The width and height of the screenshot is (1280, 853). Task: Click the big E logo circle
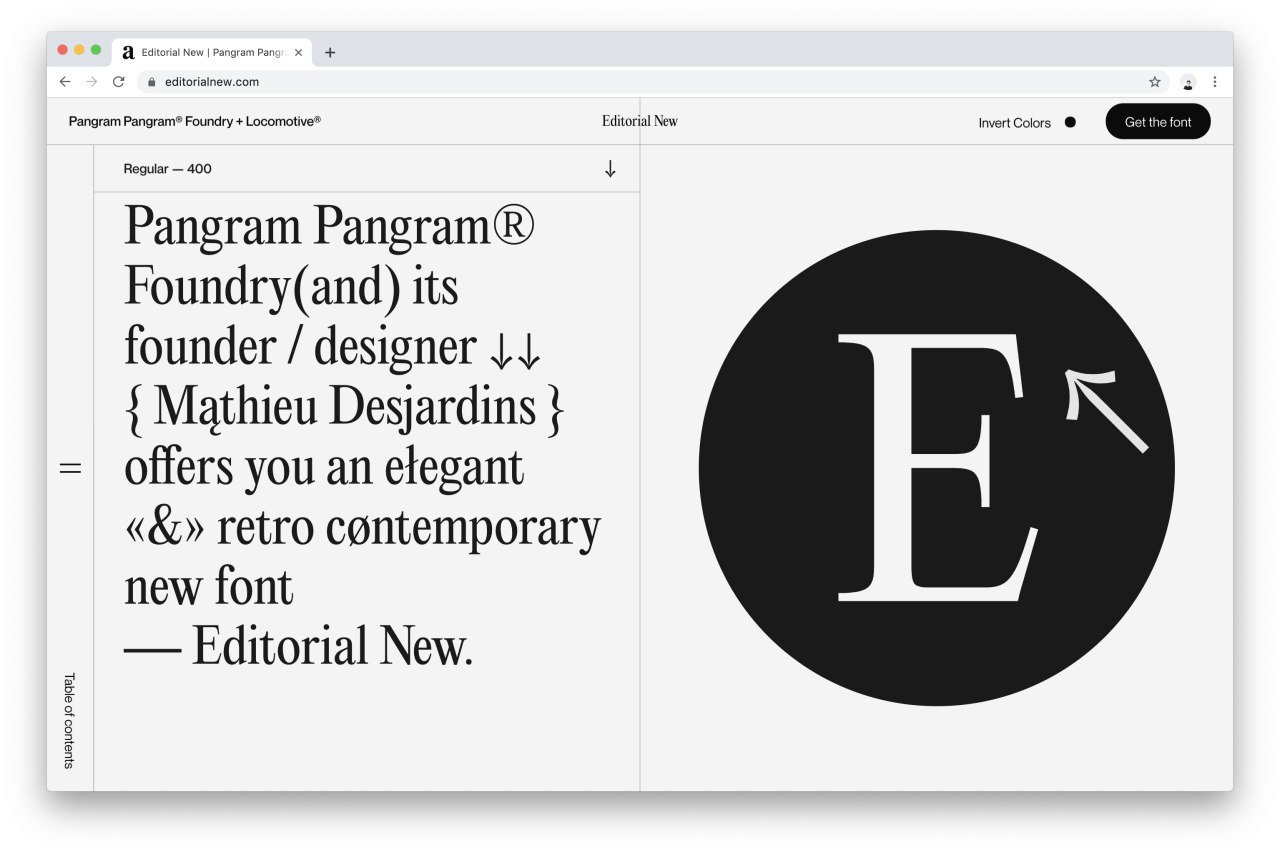click(936, 468)
